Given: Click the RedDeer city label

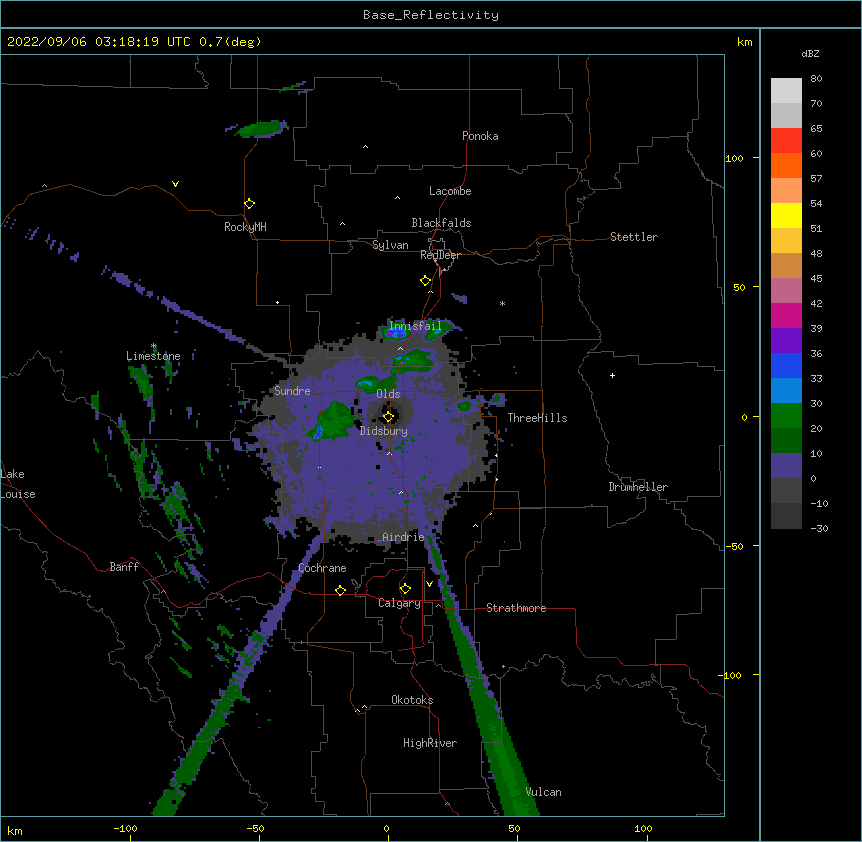Looking at the screenshot, I should [440, 255].
